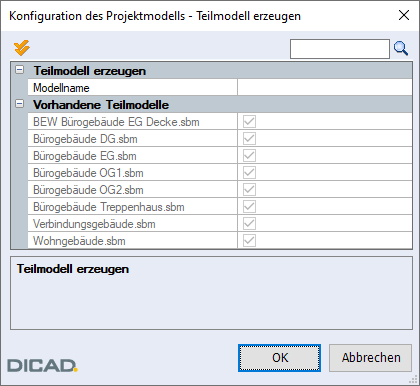Toggle checkbox for Bürogebäude DG.sbm
Screen dimensions: 420x386
pos(249,139)
